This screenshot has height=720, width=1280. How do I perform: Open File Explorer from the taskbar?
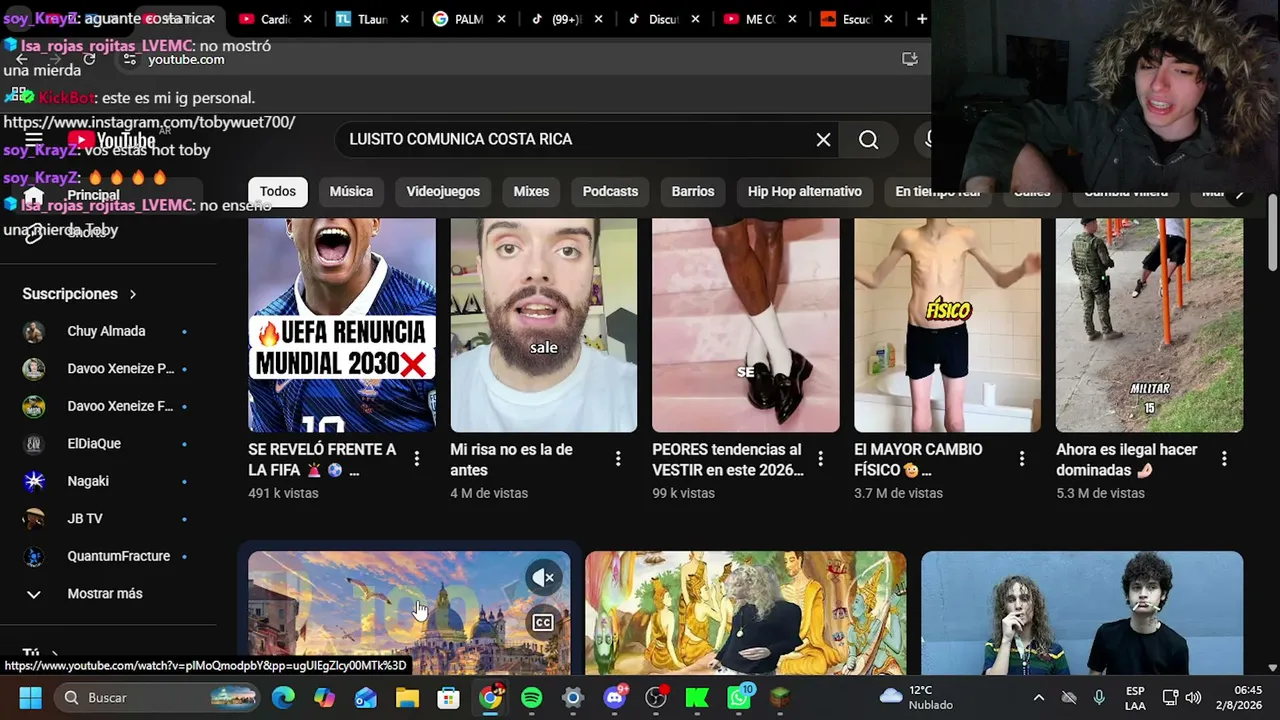point(407,698)
